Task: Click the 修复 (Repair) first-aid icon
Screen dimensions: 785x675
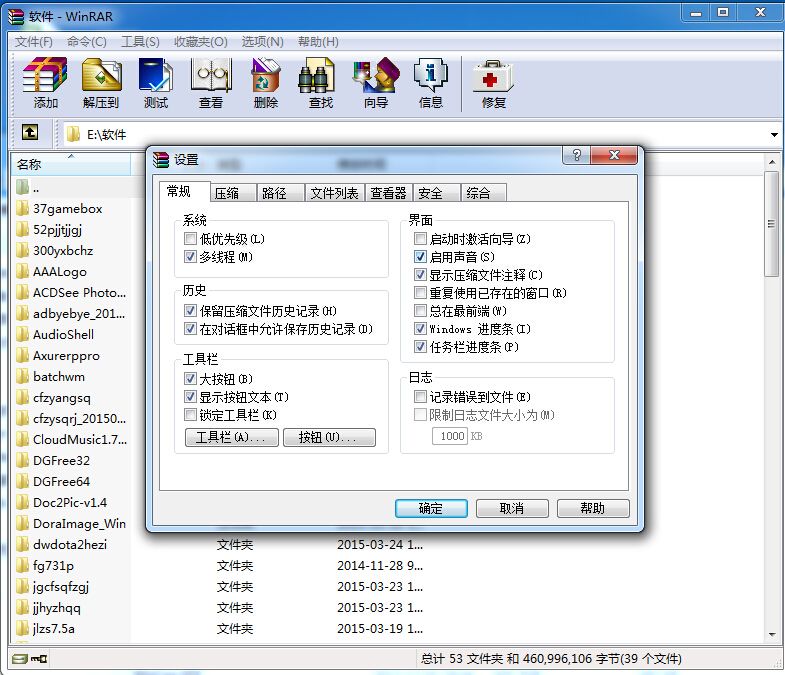Action: 494,76
